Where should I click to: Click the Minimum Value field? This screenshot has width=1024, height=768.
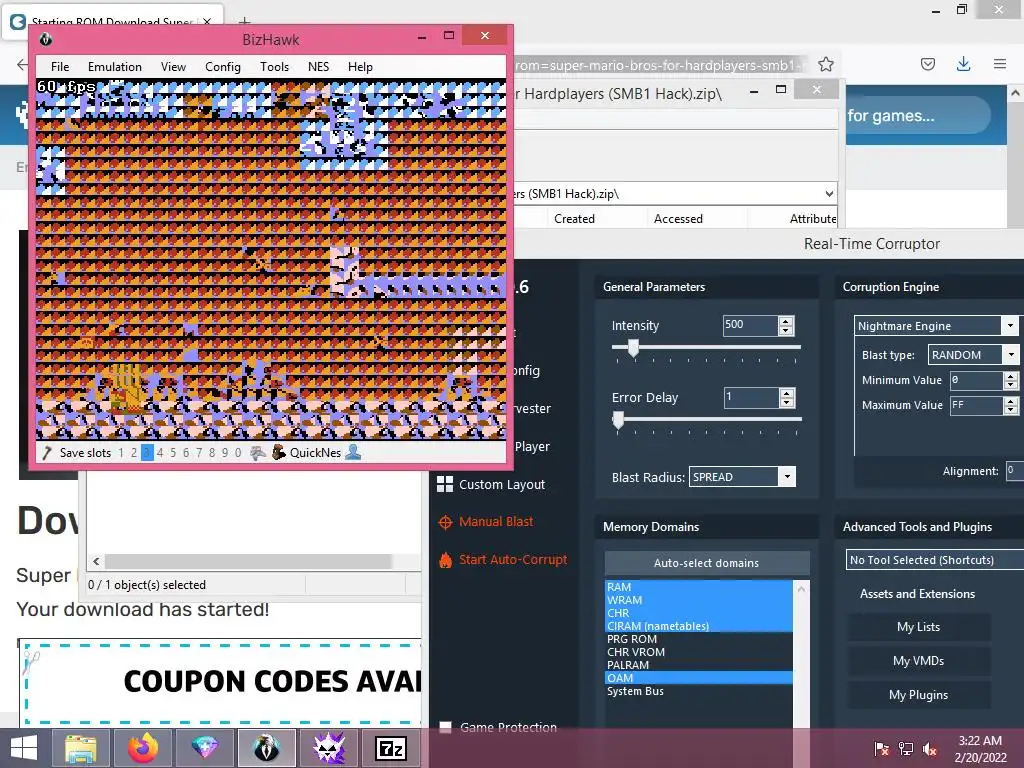point(976,380)
